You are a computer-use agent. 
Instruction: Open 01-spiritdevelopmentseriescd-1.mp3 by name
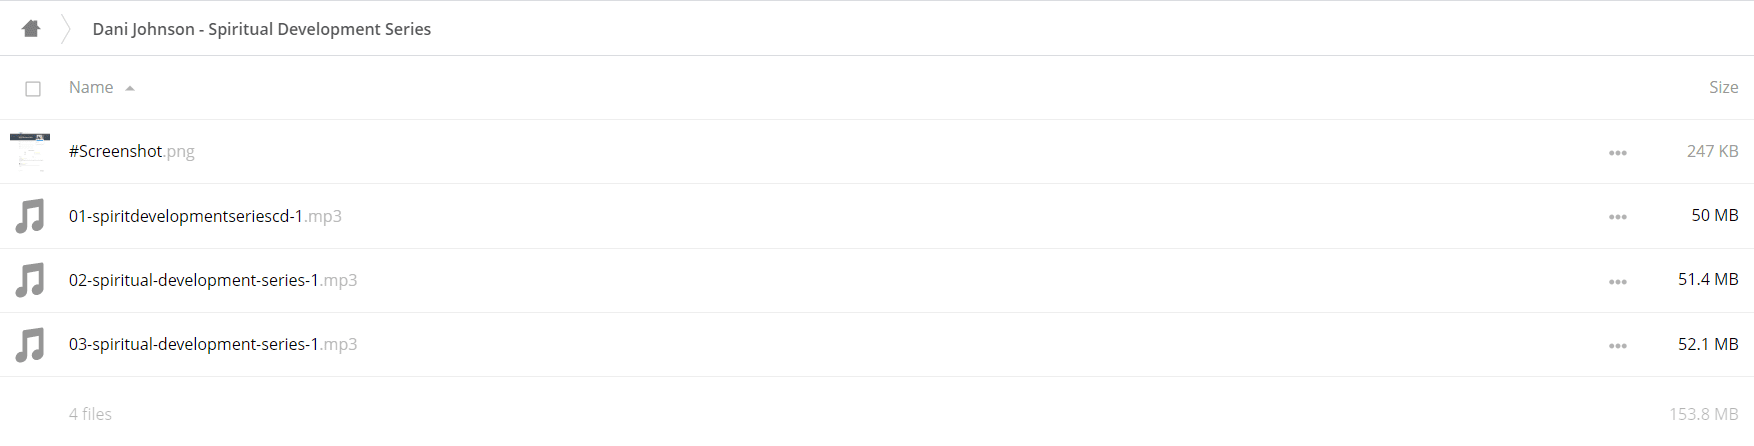pos(205,216)
